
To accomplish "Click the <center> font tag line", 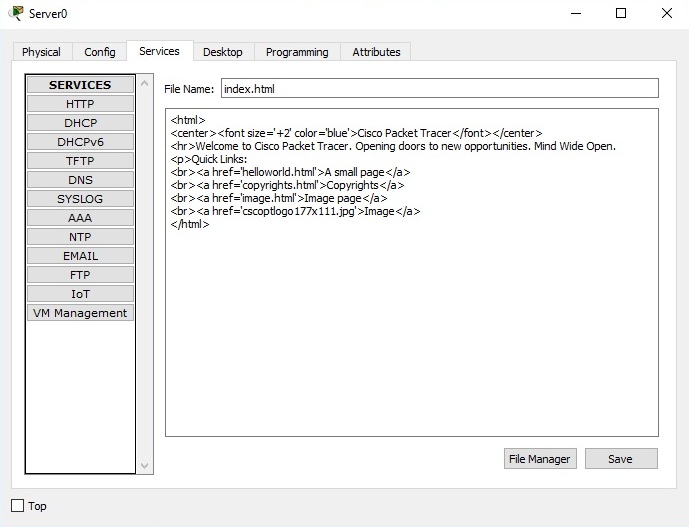I will pyautogui.click(x=356, y=133).
